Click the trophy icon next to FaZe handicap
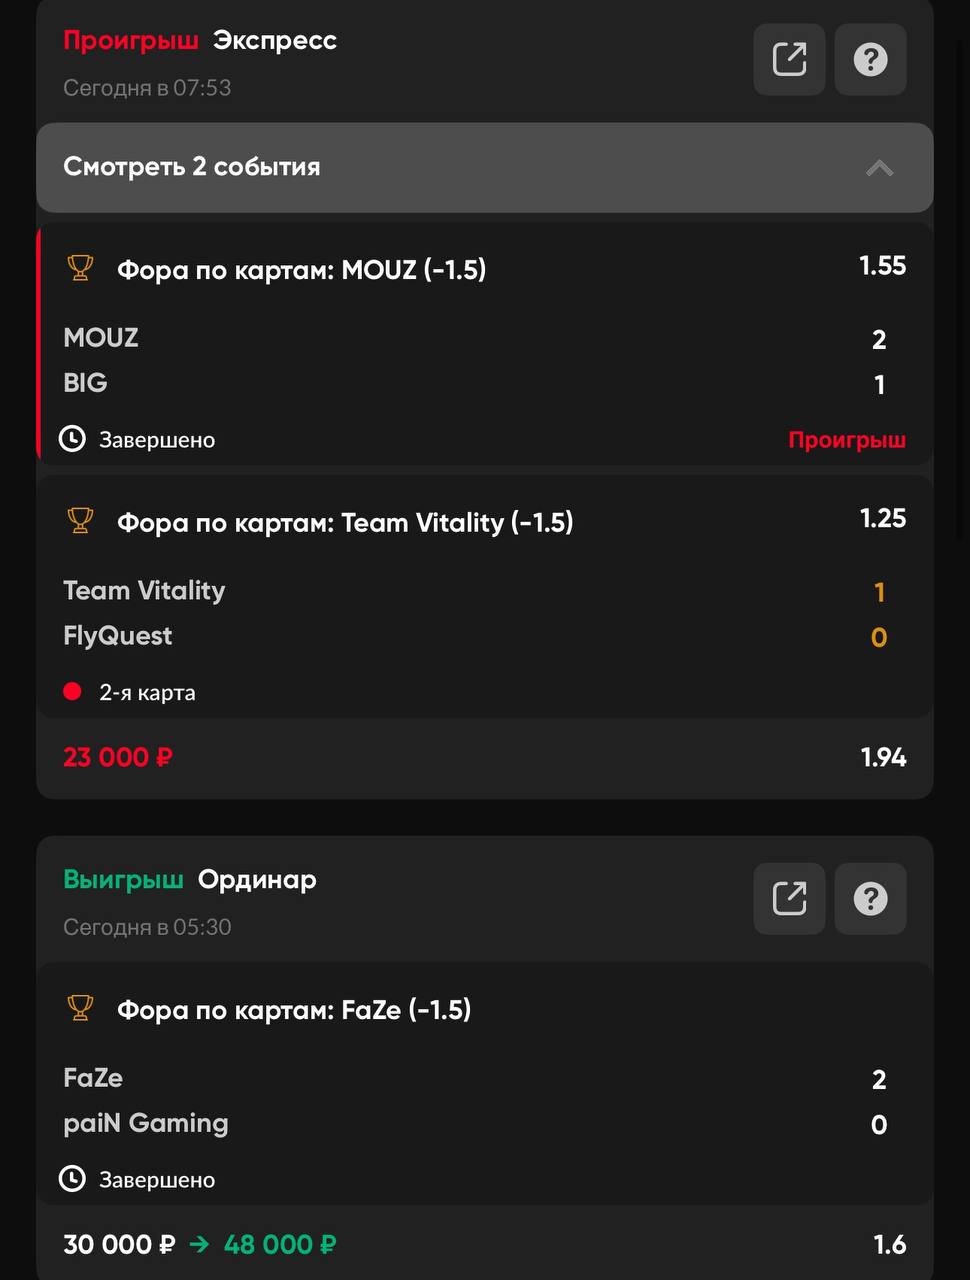The width and height of the screenshot is (970, 1280). (80, 1008)
